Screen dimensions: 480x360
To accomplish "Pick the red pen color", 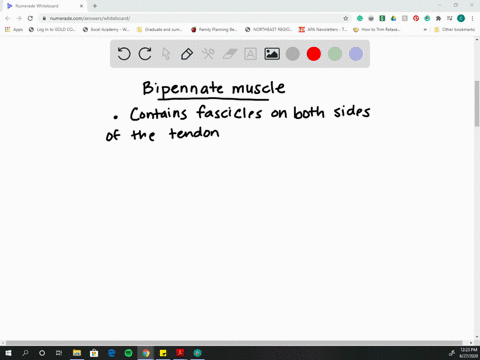I will point(314,54).
